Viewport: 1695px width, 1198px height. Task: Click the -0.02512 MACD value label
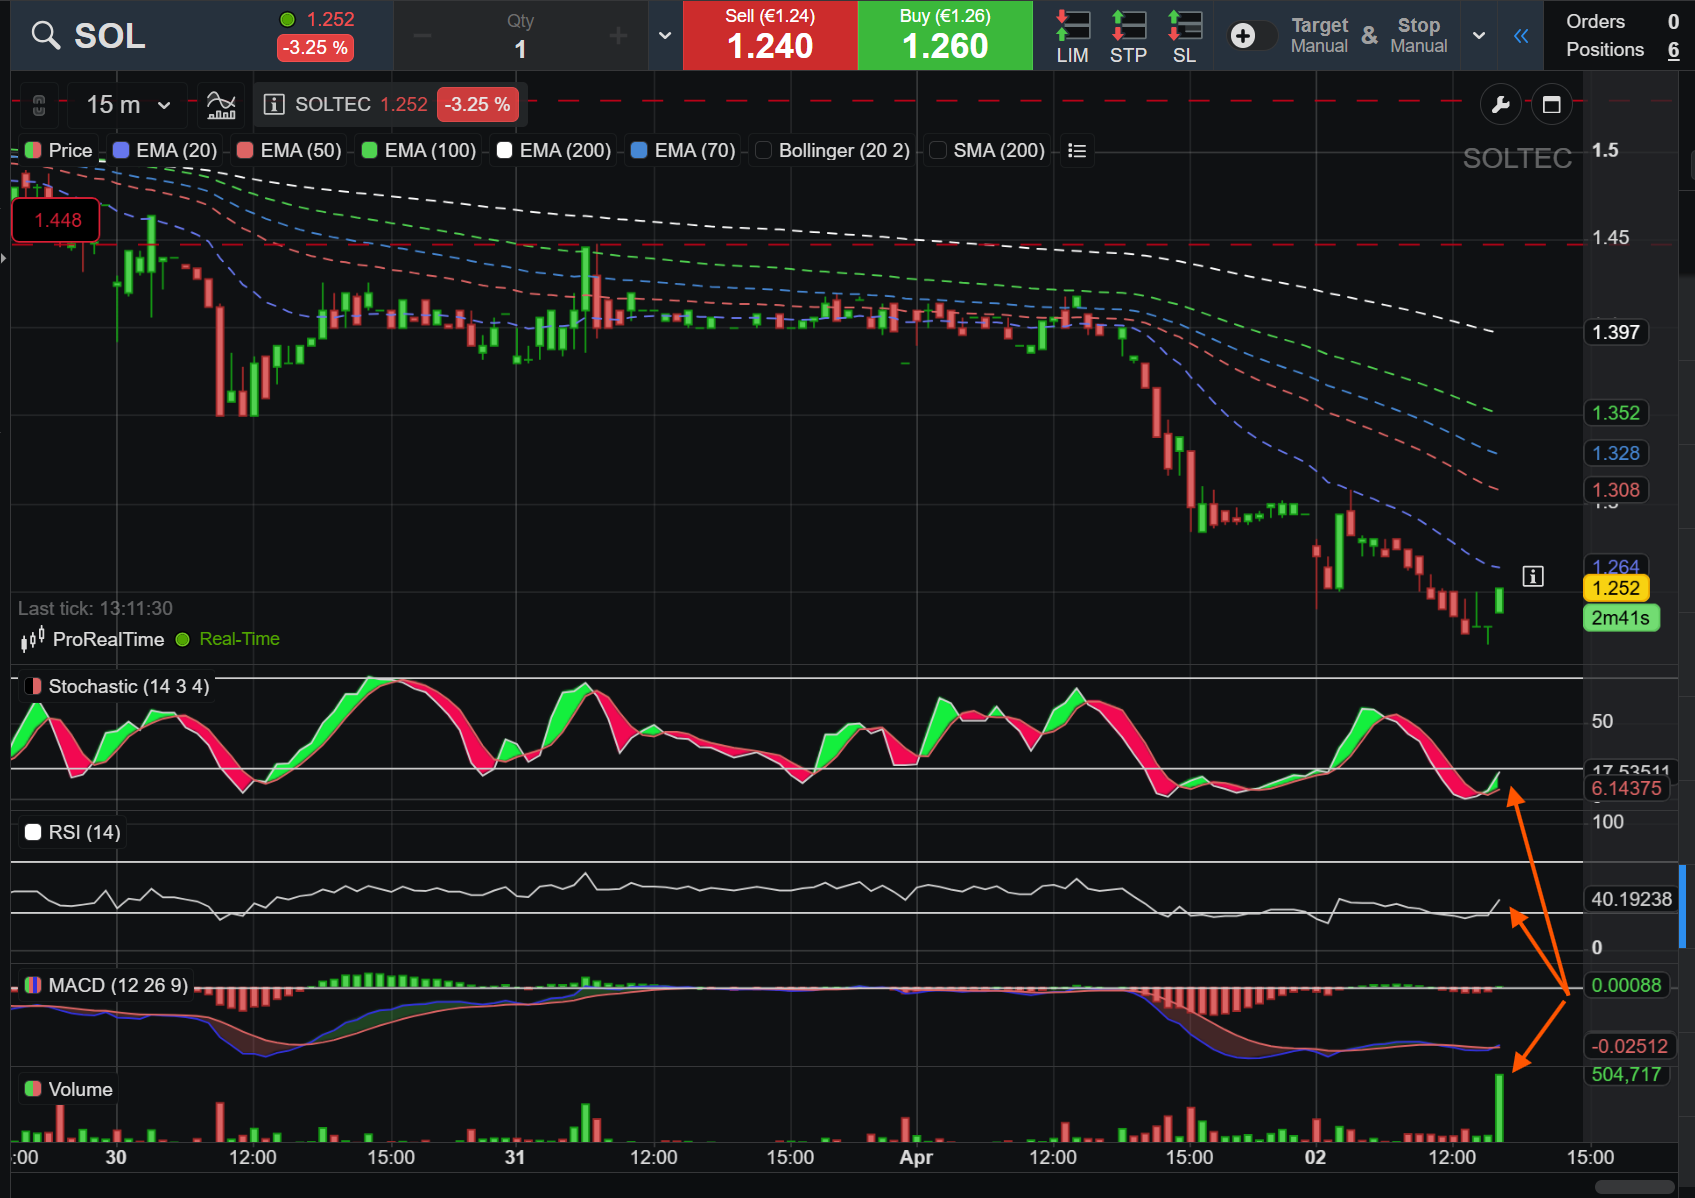point(1629,1046)
